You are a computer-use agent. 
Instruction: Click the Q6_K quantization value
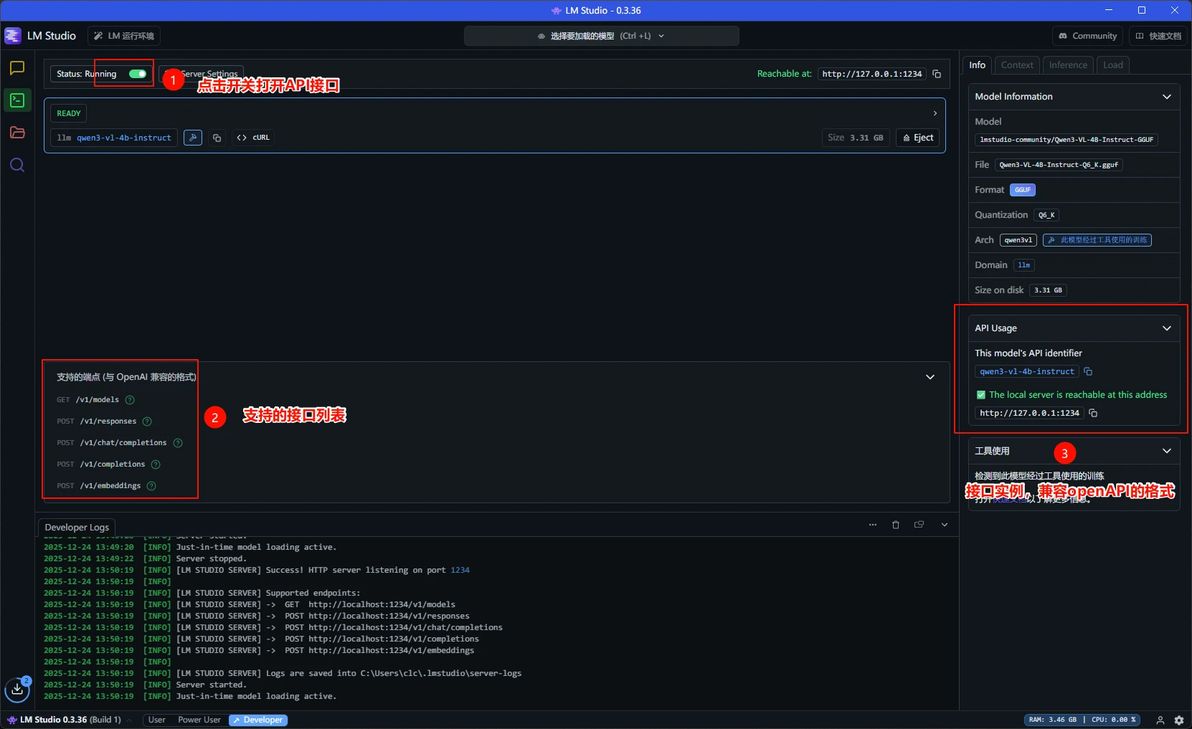[x=1047, y=215]
